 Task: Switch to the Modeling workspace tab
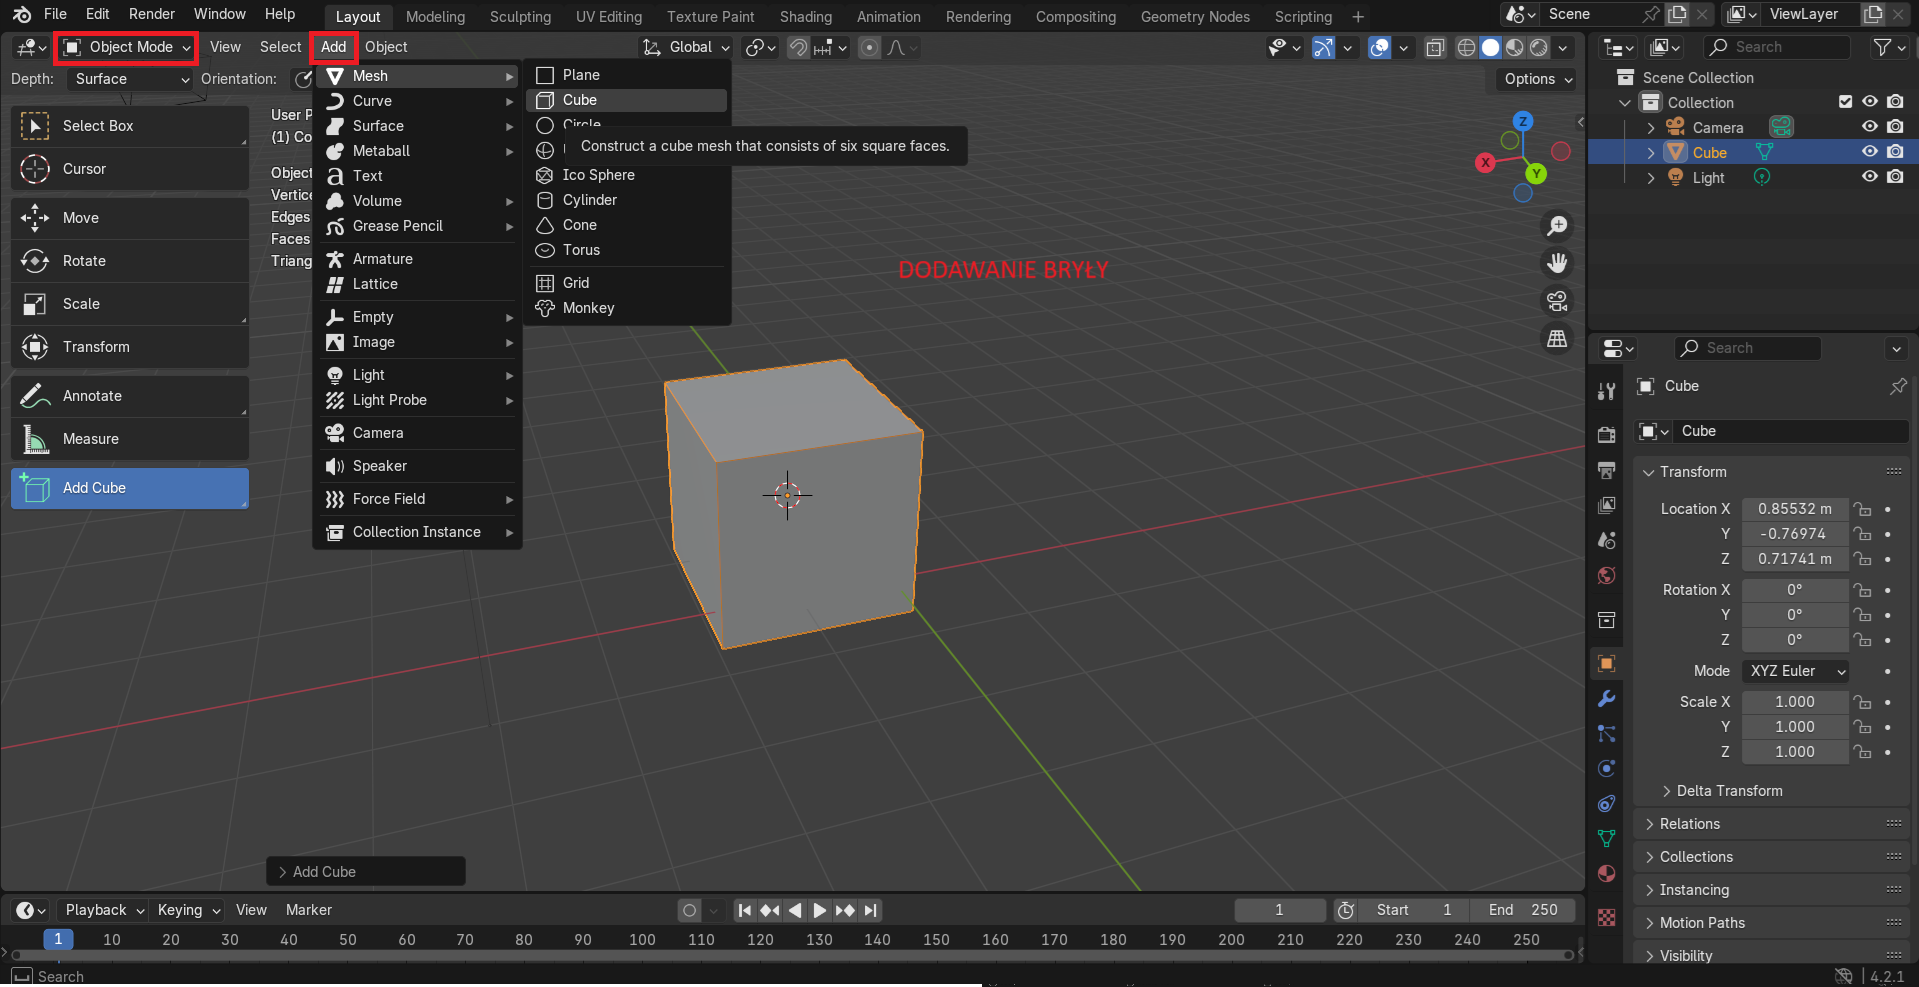[435, 17]
